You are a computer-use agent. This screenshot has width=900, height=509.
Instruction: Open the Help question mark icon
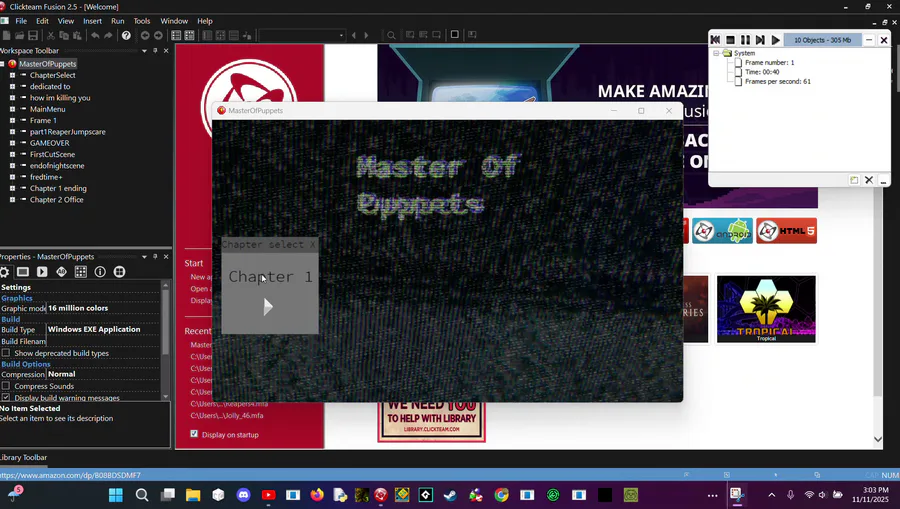click(x=126, y=36)
